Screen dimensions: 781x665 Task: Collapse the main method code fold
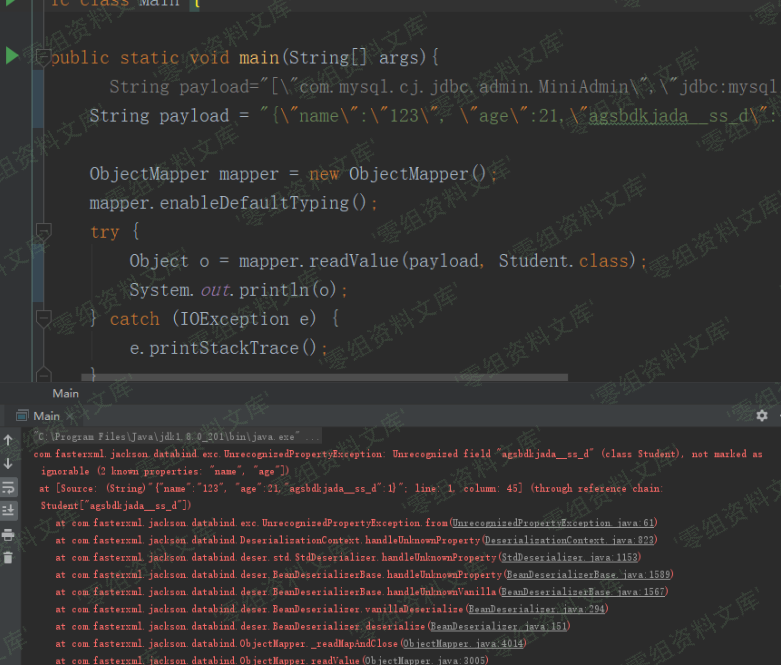[x=42, y=58]
